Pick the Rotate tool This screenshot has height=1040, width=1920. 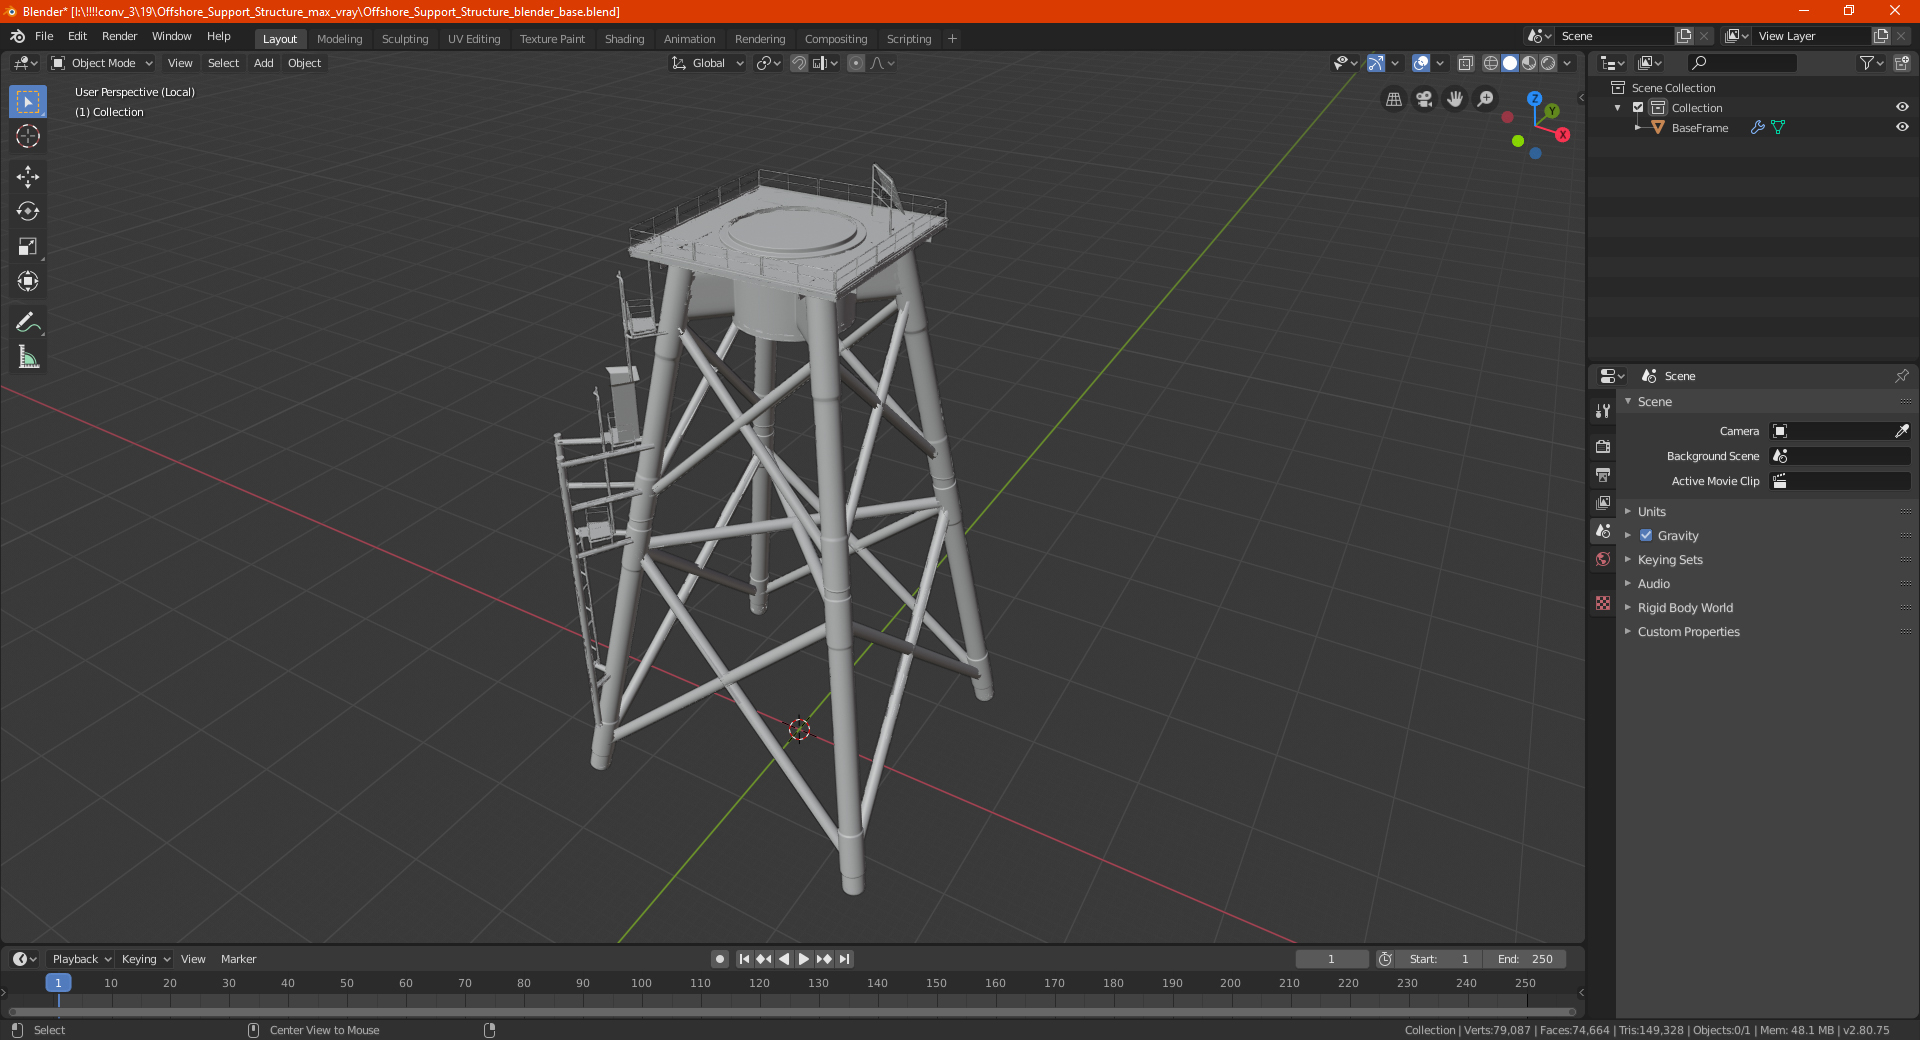pos(28,211)
